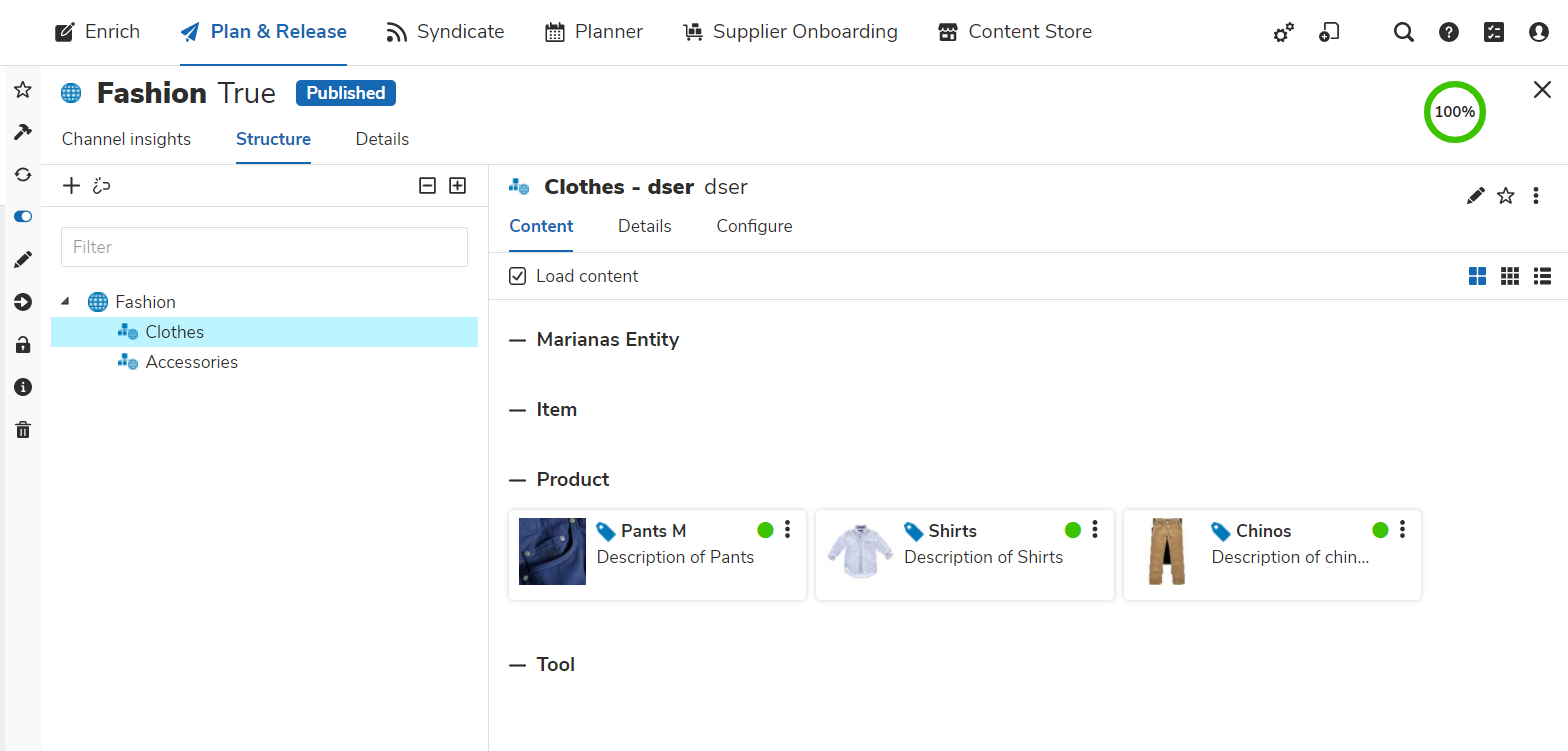Viewport: 1568px width, 751px height.
Task: Switch to the Channel insights tab
Action: tap(126, 139)
